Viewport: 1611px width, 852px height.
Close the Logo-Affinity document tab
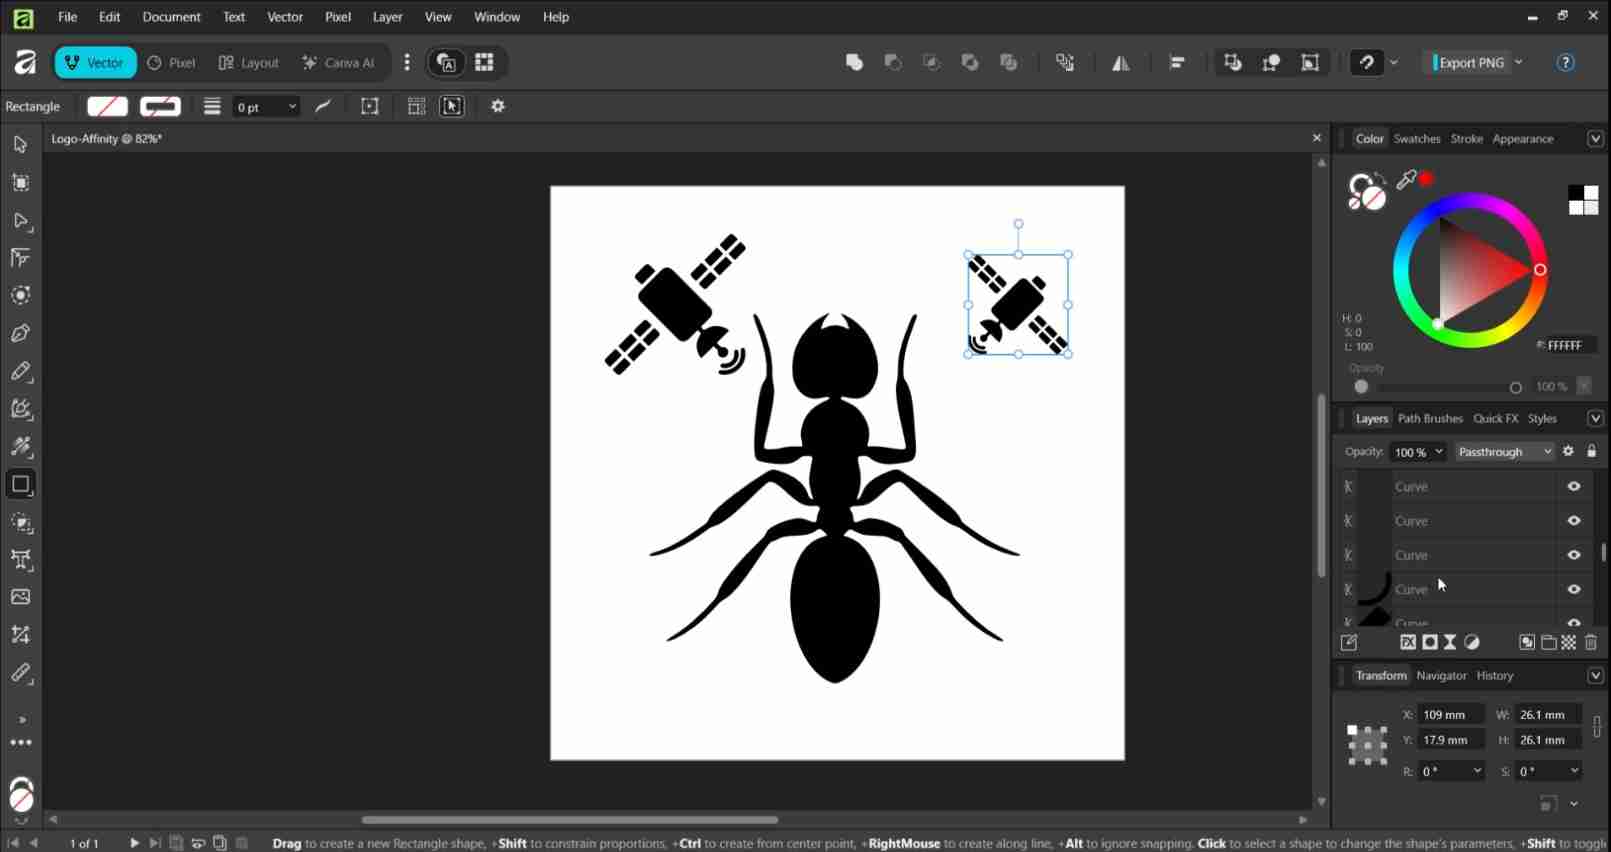[1316, 138]
